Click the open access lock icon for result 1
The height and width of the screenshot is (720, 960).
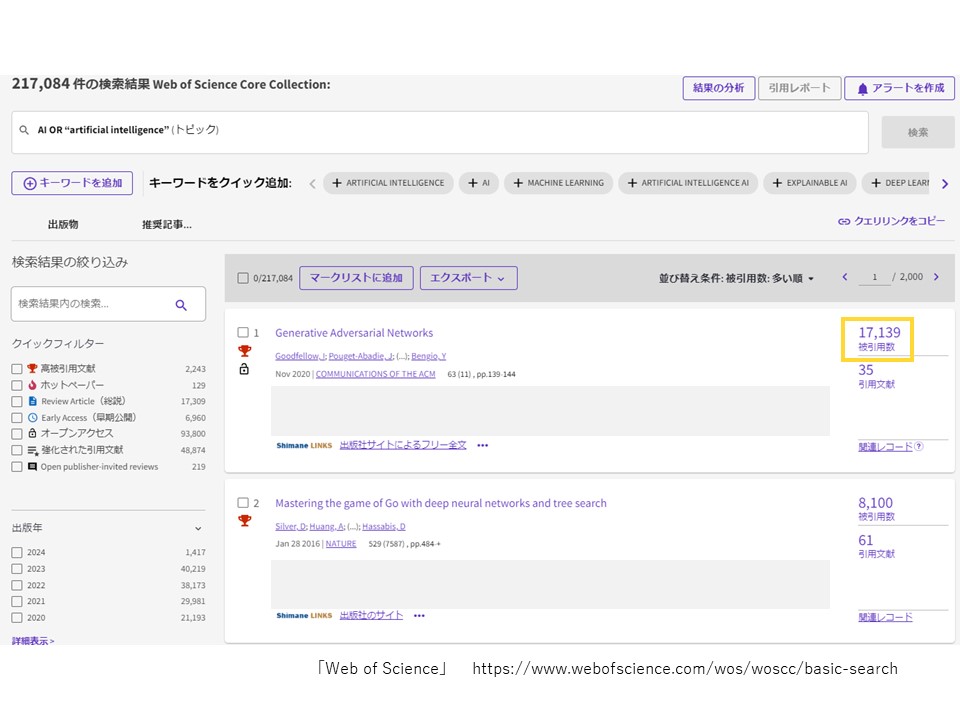244,369
